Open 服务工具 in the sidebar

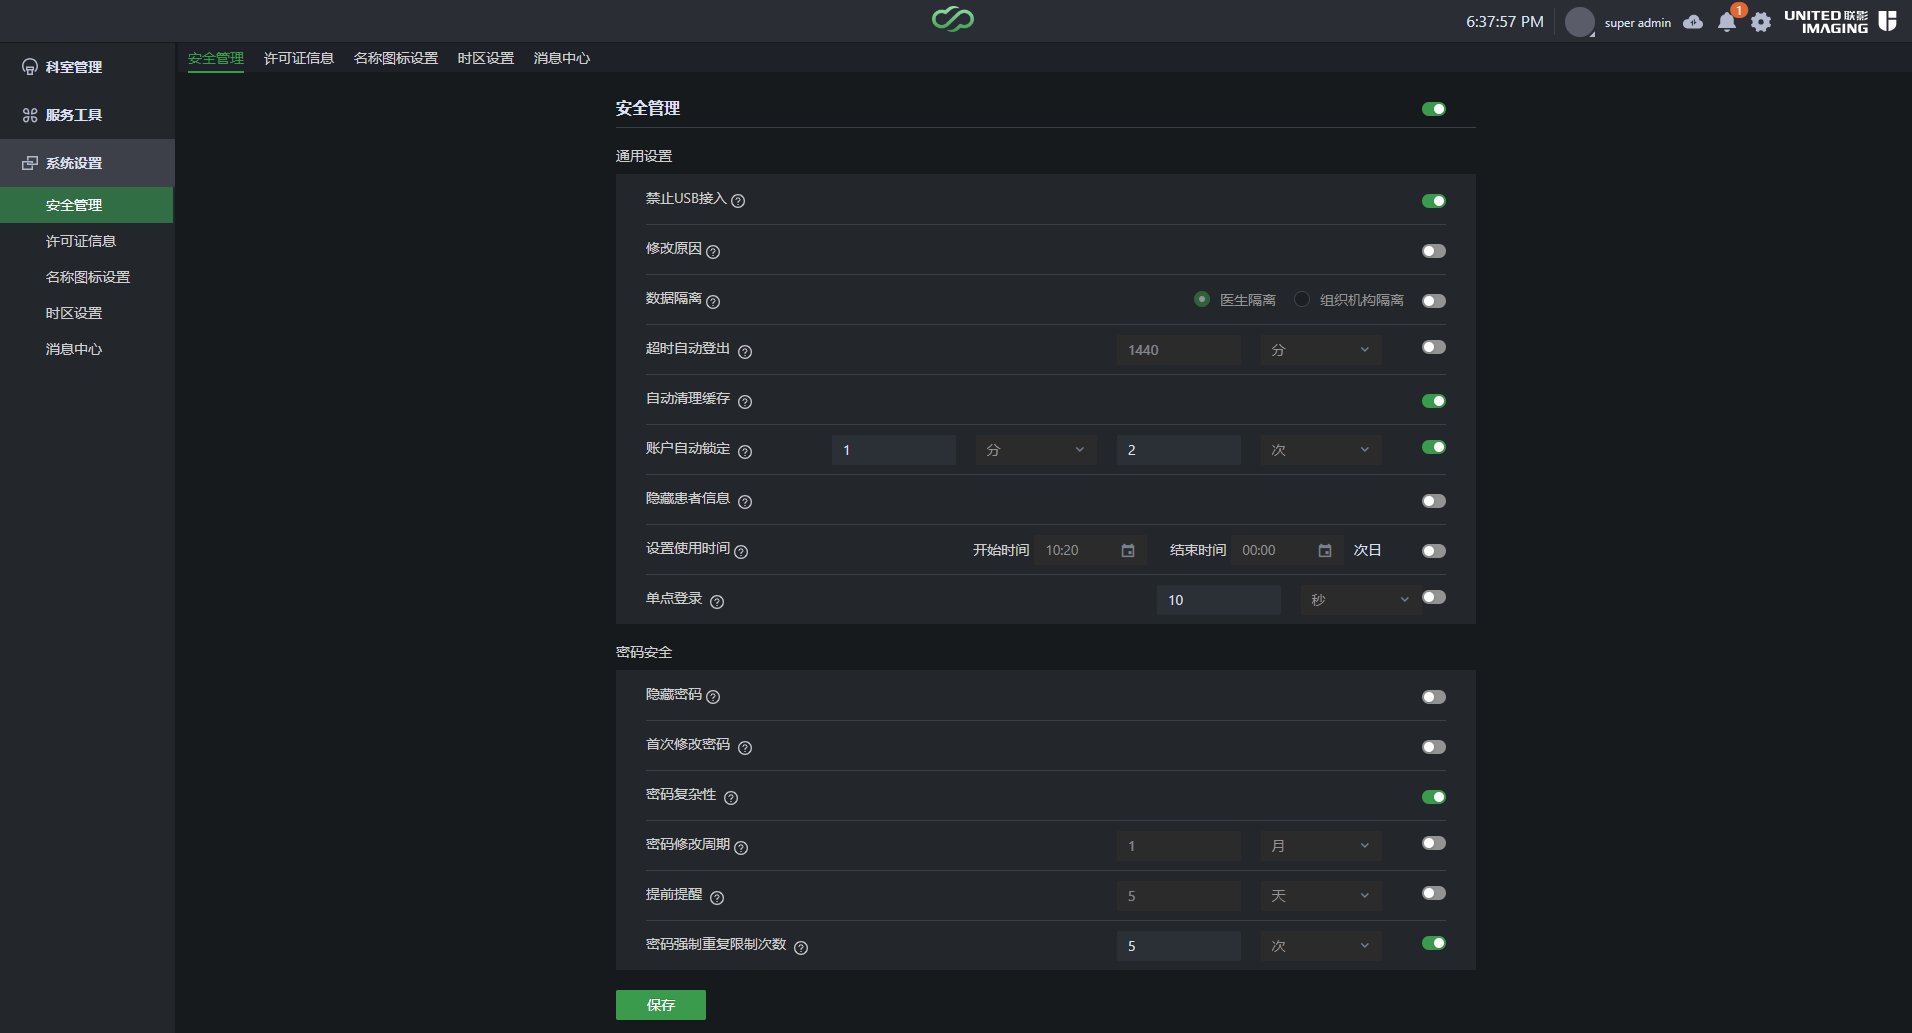pyautogui.click(x=74, y=115)
